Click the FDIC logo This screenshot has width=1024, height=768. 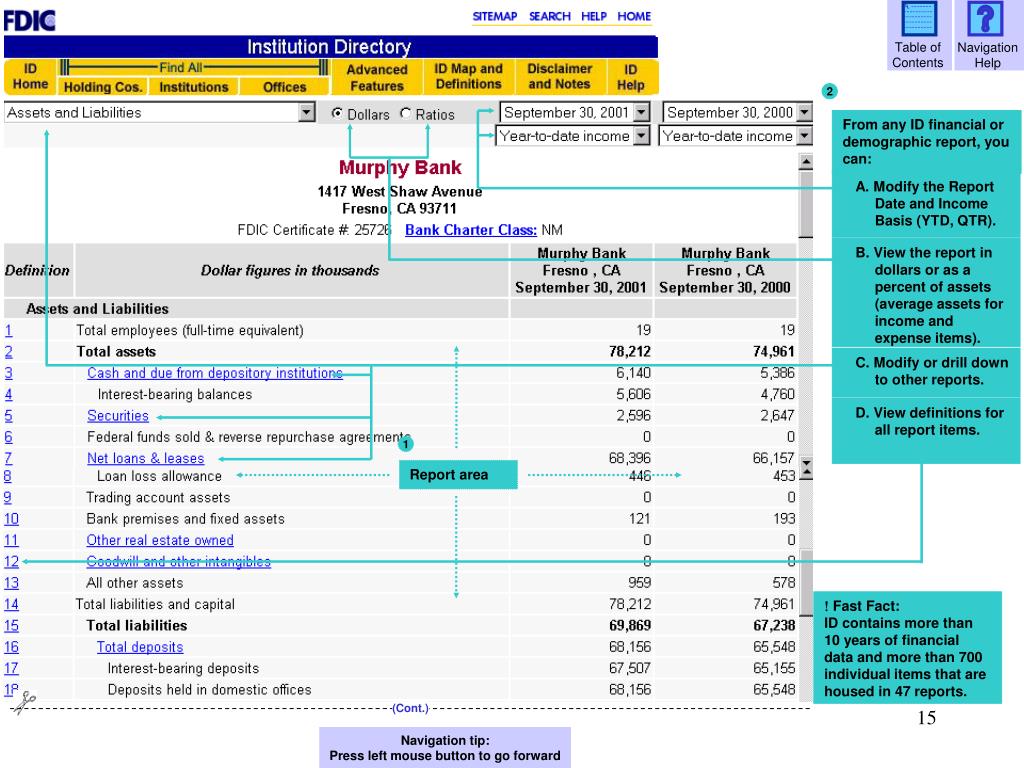[29, 20]
